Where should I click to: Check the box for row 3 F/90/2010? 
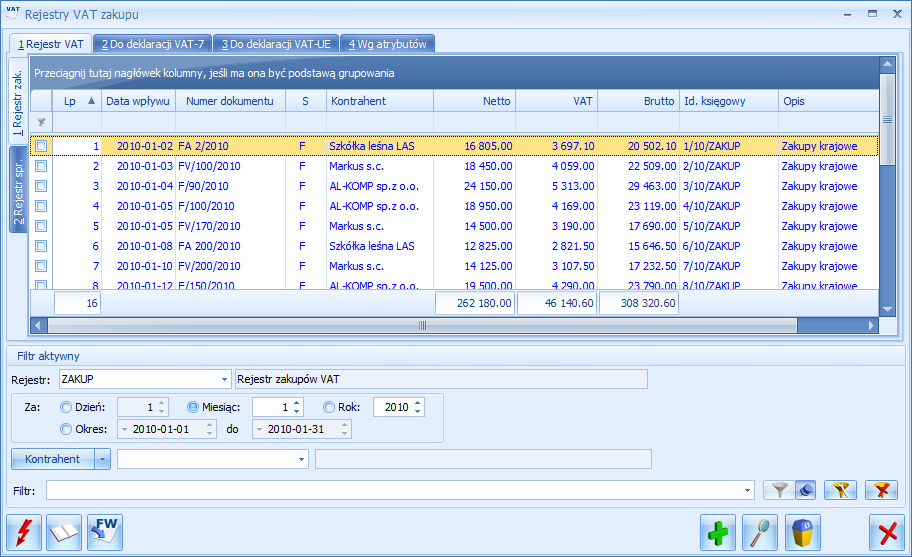[41, 186]
